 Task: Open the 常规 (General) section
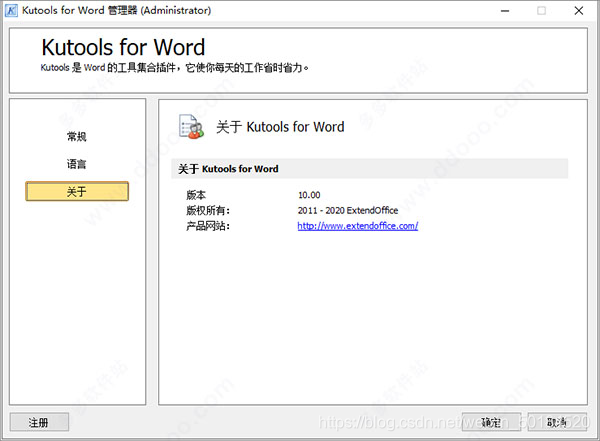point(77,137)
